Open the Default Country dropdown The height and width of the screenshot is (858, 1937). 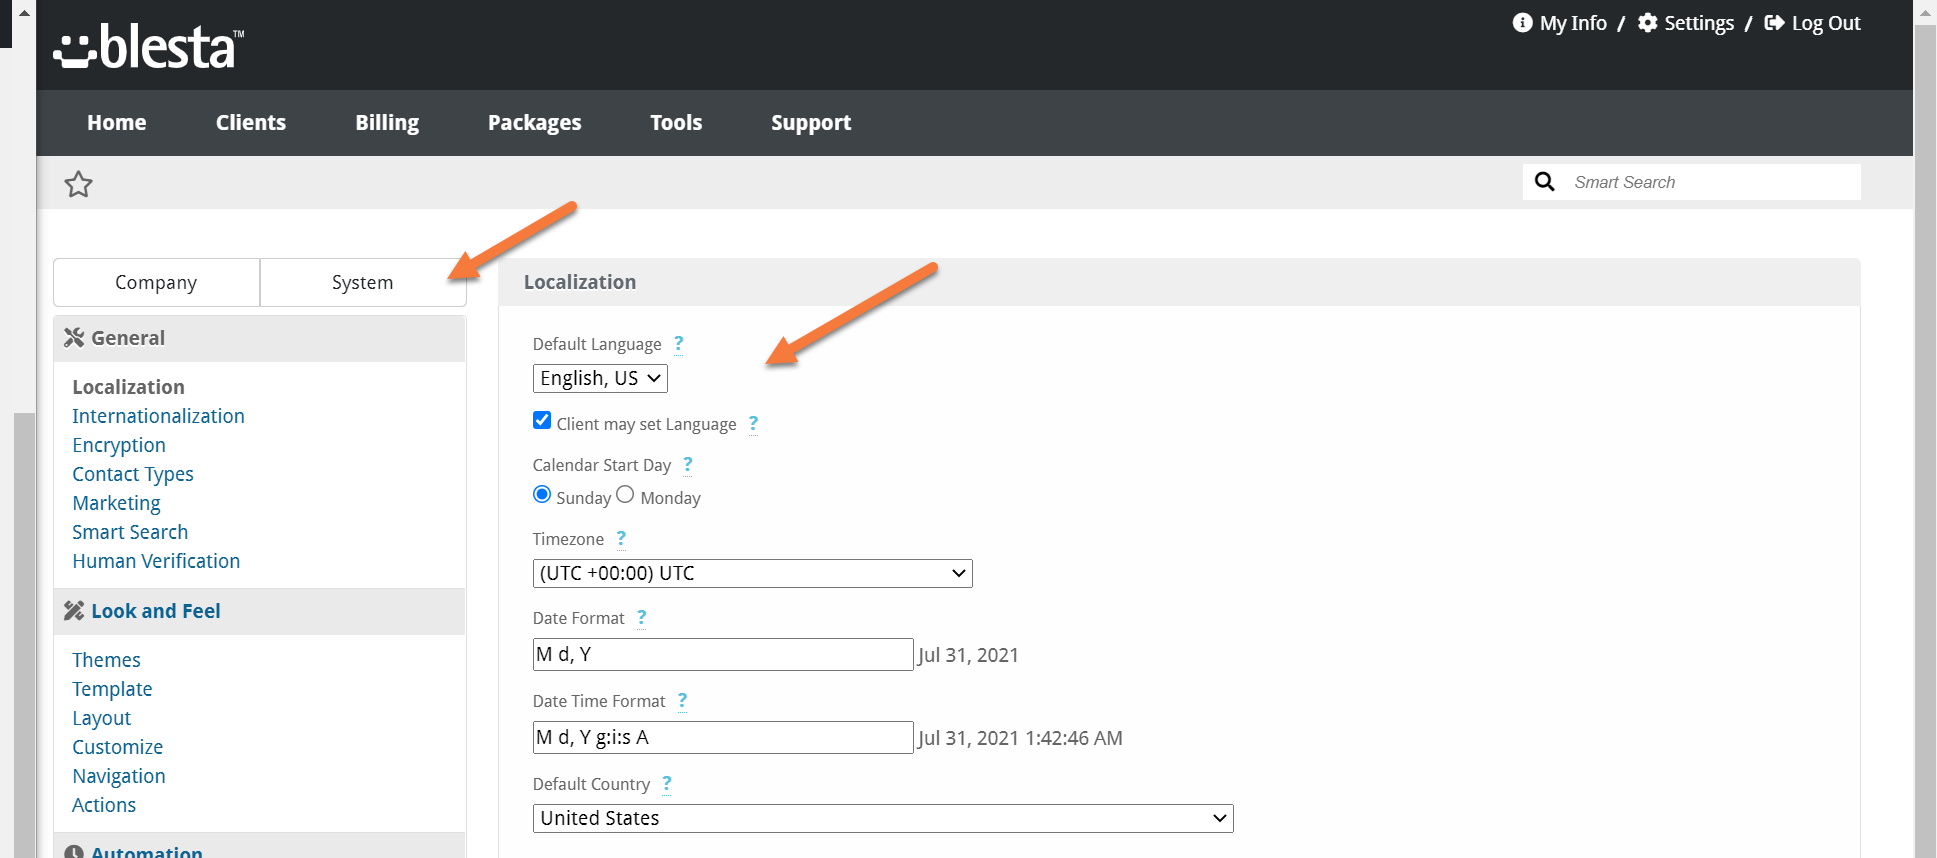(882, 818)
